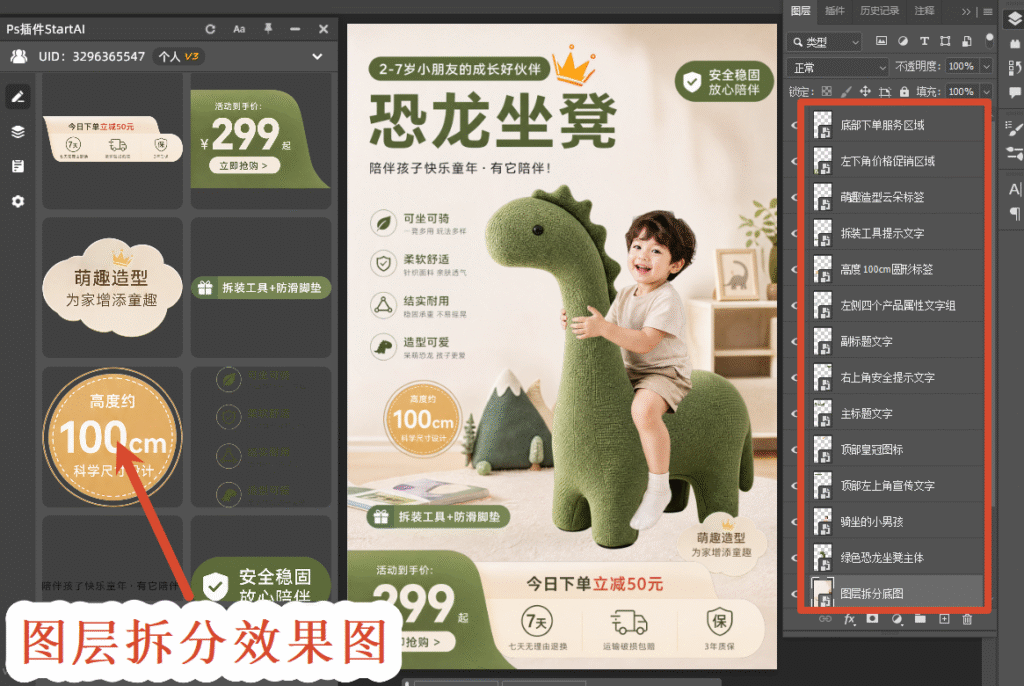
Task: Open the Comments dock icon on right strip
Action: tap(1015, 92)
